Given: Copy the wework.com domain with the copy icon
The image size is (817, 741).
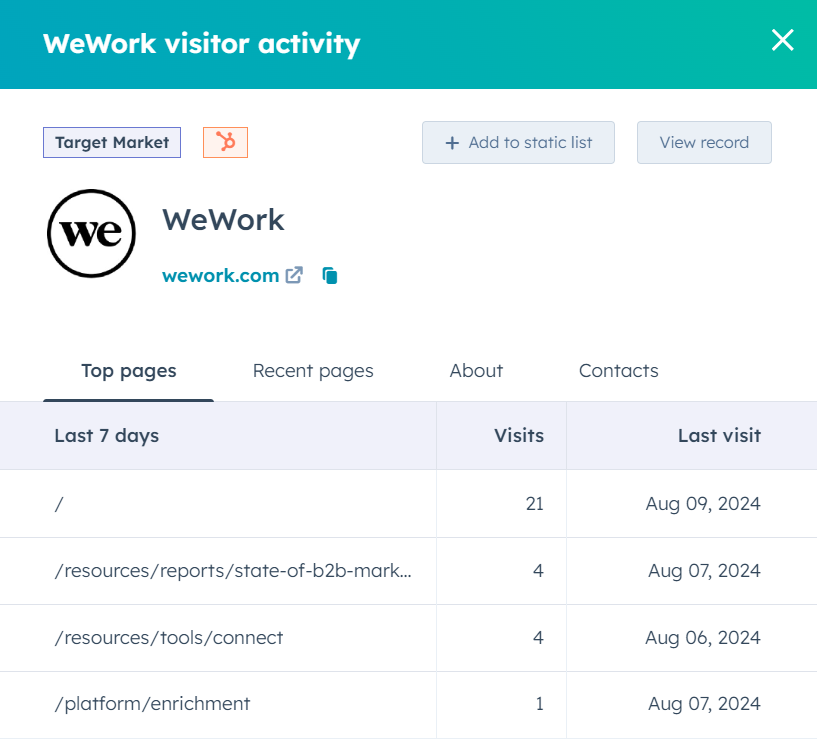Looking at the screenshot, I should pos(330,275).
